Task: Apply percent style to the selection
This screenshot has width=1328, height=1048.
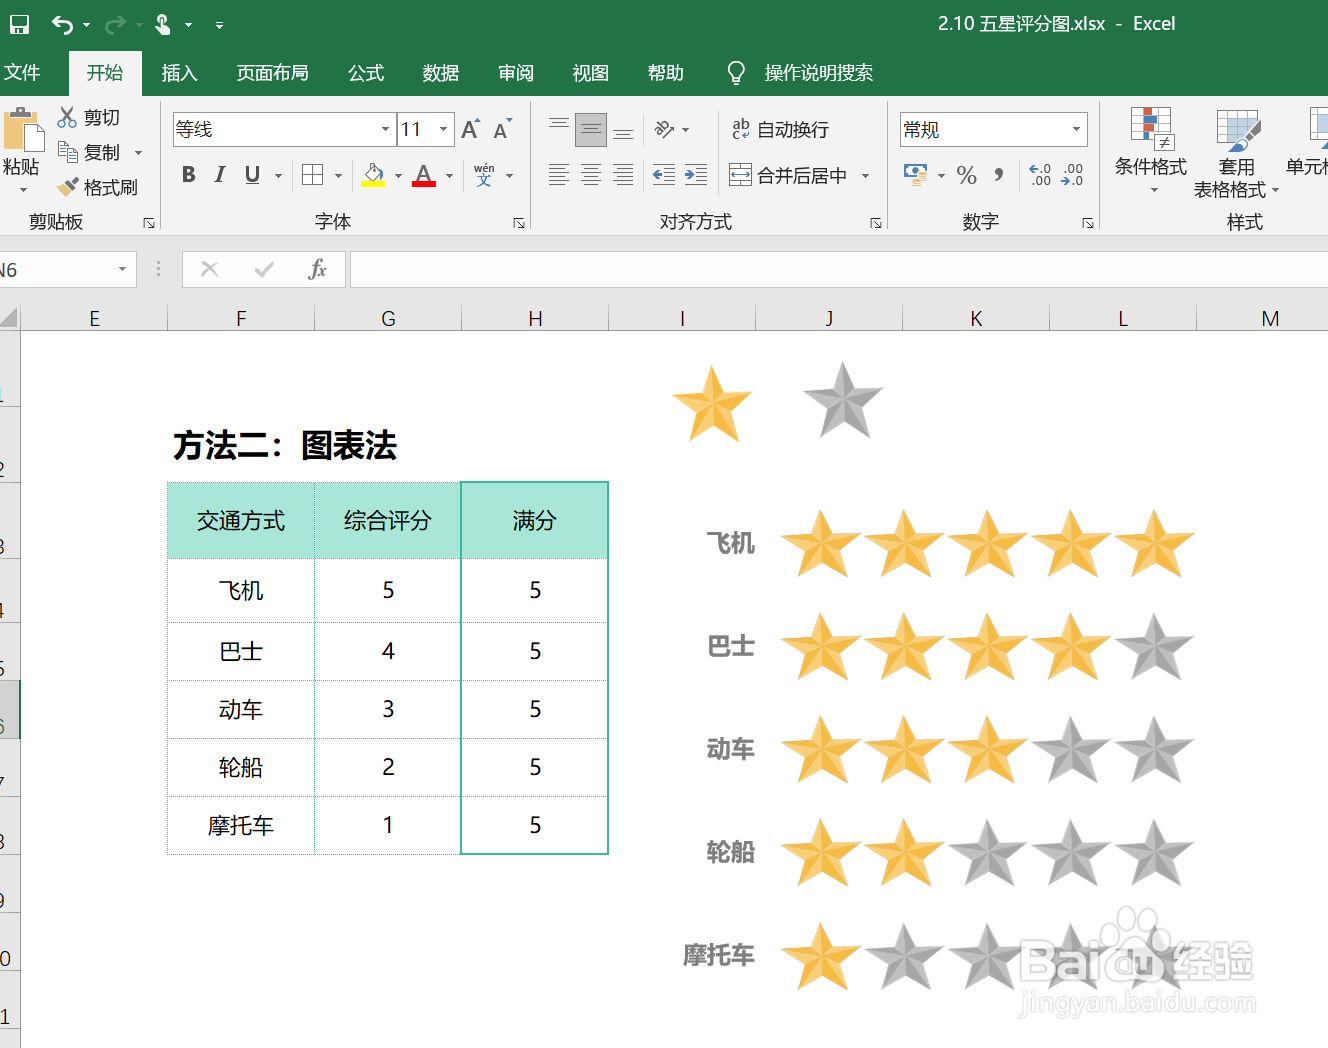Action: 966,176
